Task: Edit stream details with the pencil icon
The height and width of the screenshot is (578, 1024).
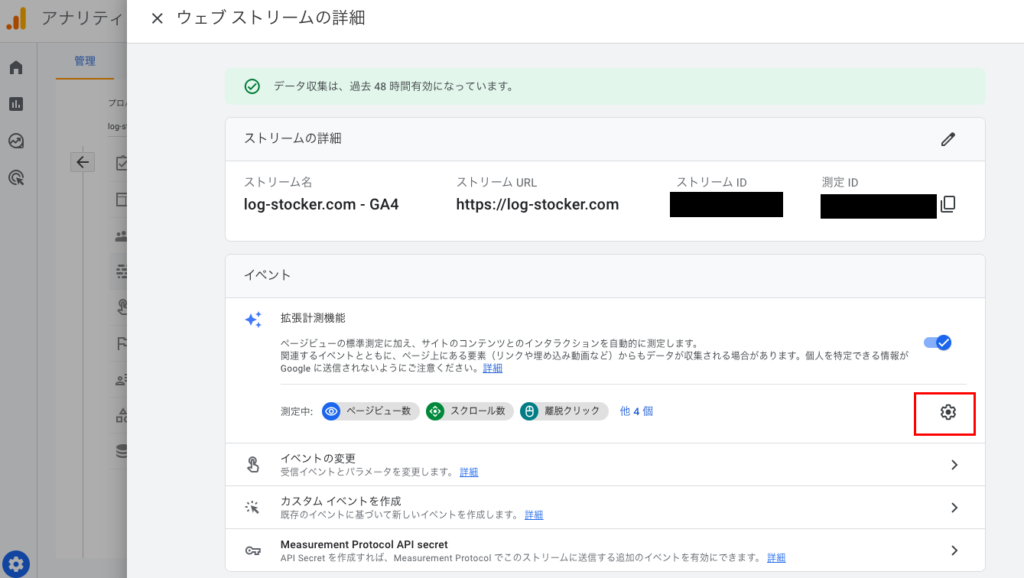Action: tap(948, 139)
